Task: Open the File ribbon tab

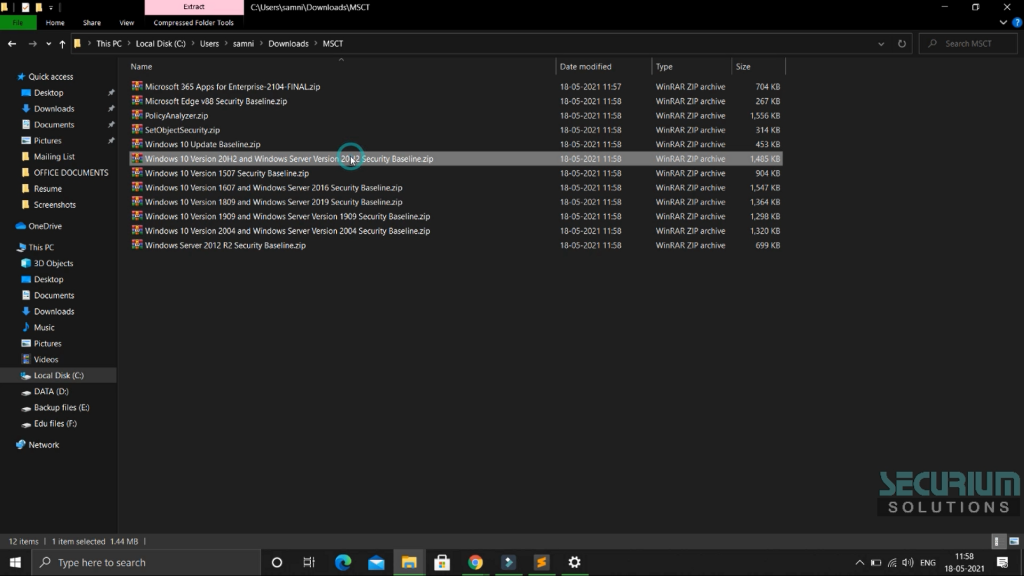Action: point(18,22)
